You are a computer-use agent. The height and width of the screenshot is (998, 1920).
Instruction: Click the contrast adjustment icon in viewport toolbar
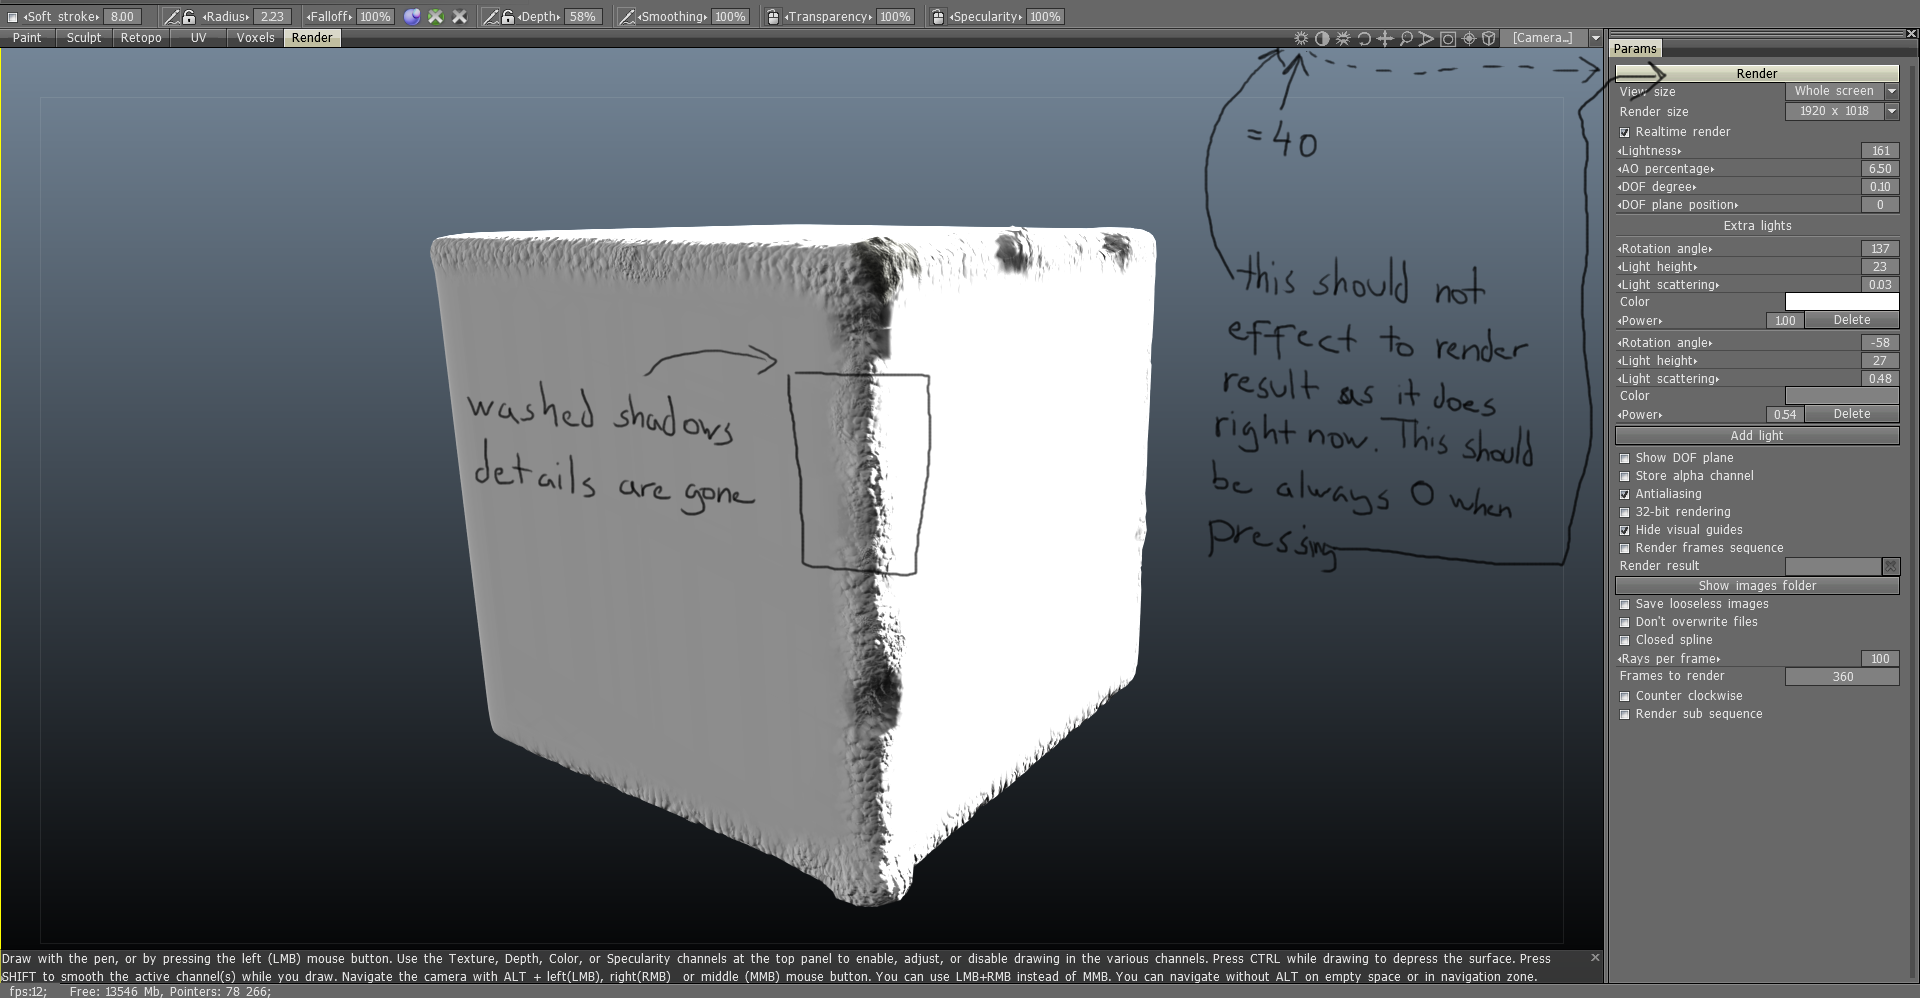[x=1322, y=38]
